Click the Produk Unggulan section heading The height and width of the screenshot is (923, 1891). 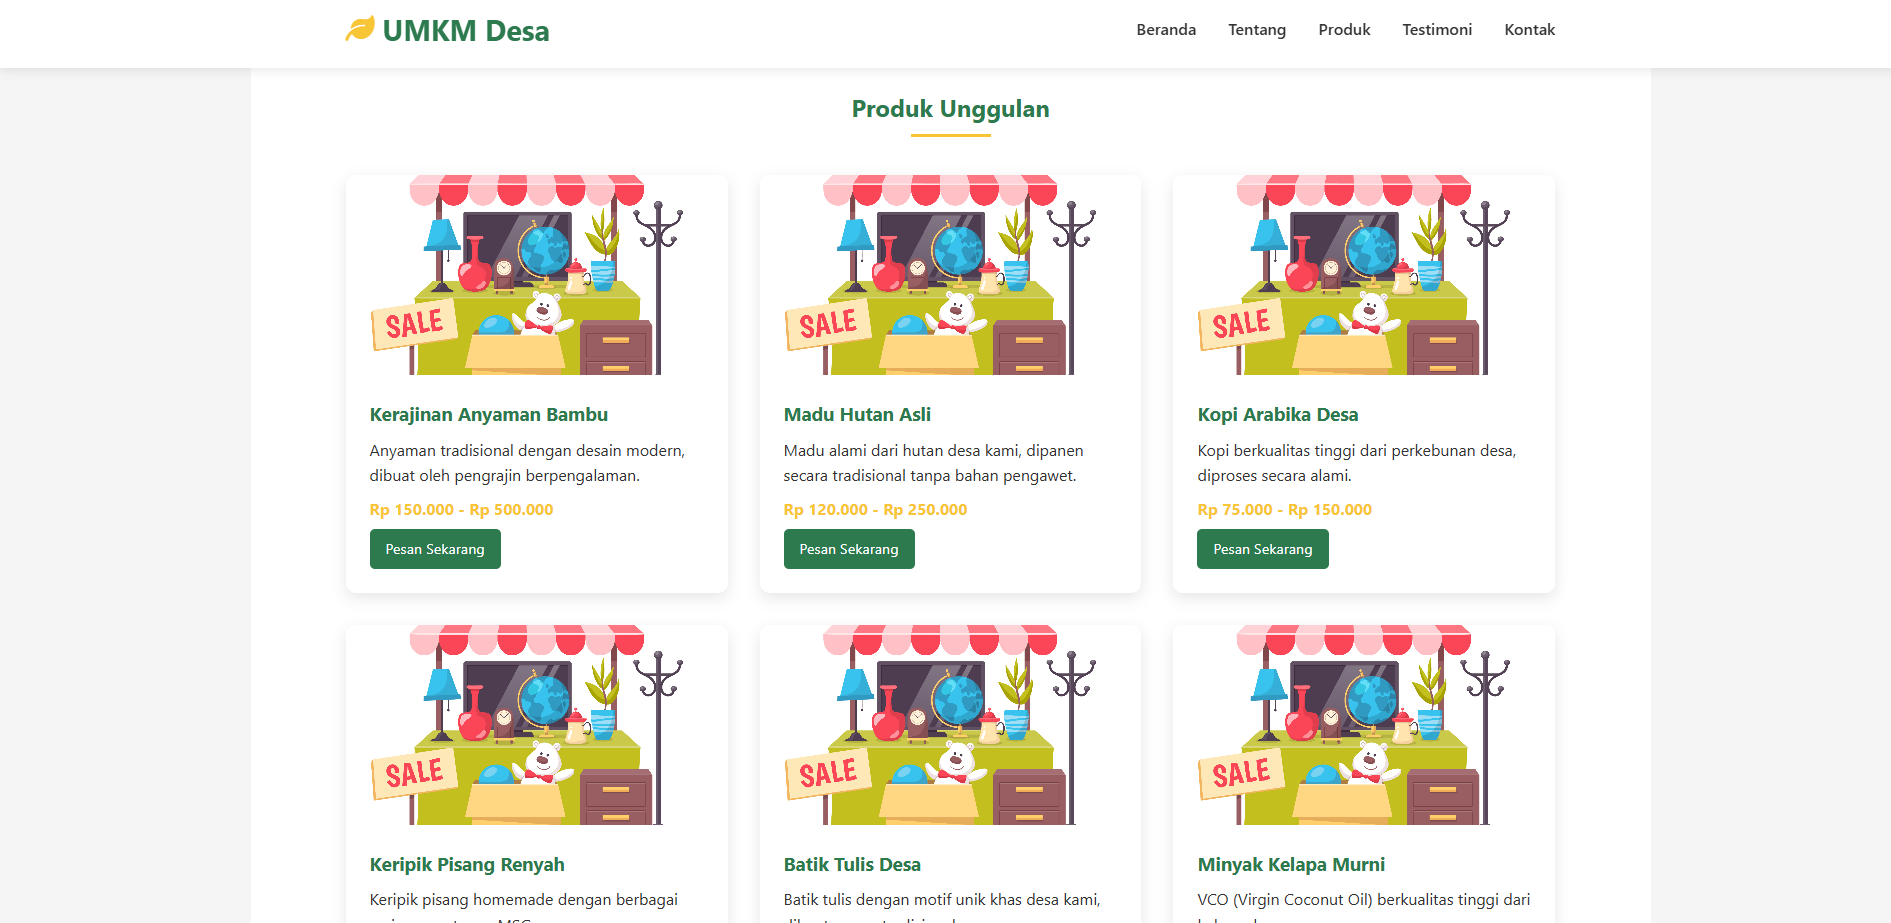pos(950,109)
